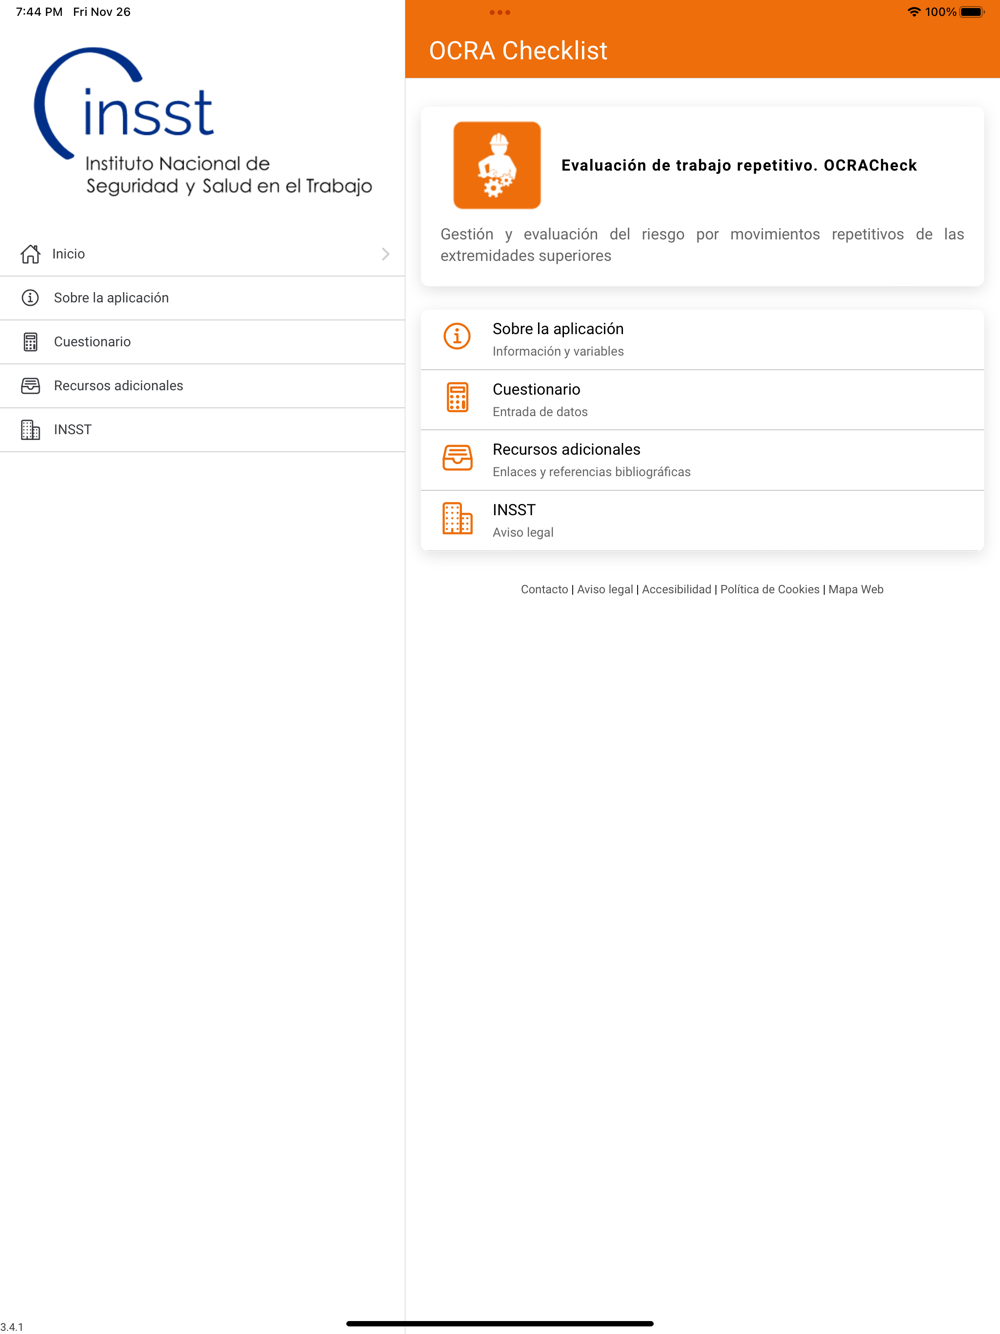Click the orange building icon for INSST

coord(457,519)
